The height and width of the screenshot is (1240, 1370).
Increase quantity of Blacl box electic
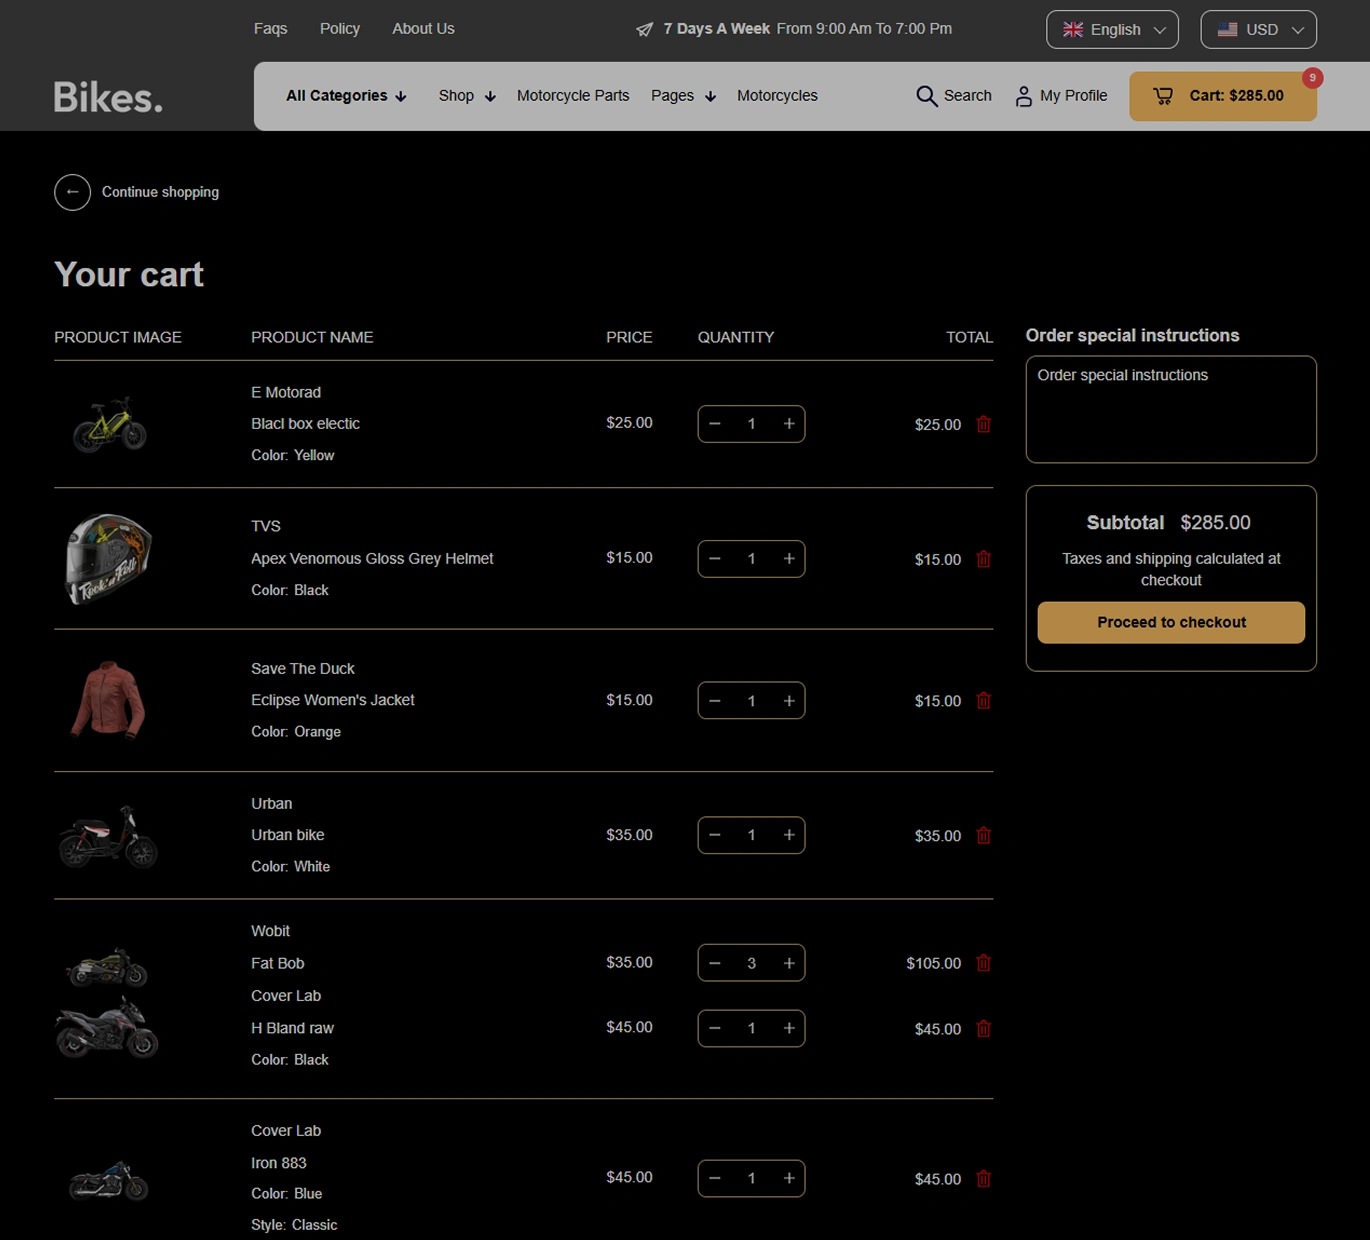point(789,424)
